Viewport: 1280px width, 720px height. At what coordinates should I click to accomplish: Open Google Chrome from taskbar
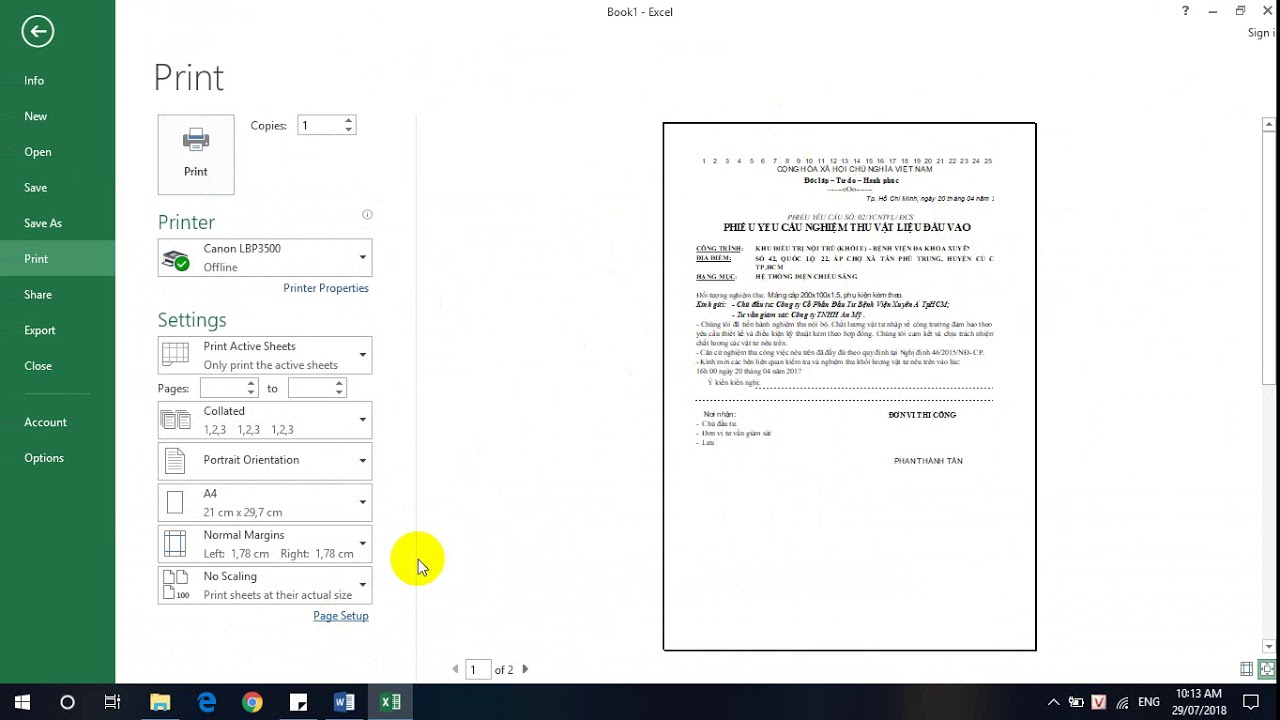point(252,702)
